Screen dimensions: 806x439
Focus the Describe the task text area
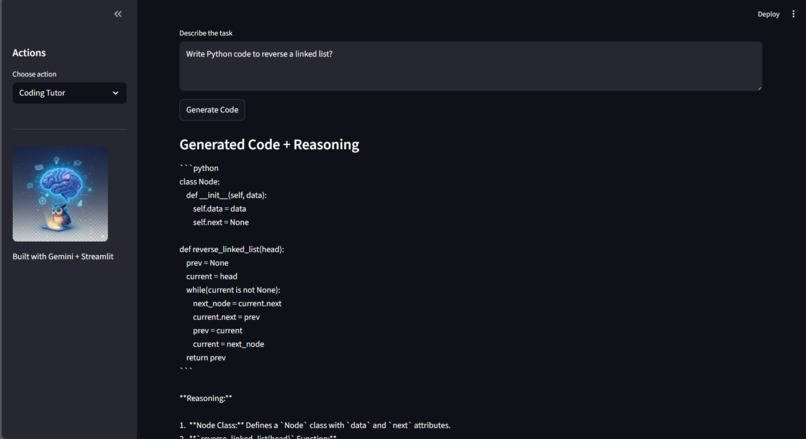pyautogui.click(x=470, y=66)
